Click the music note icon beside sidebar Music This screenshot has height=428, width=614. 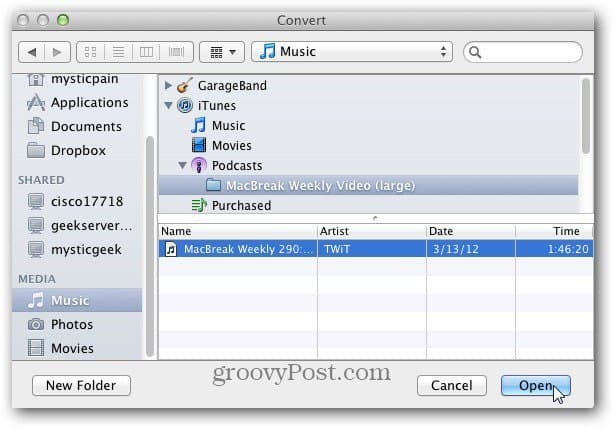pyautogui.click(x=36, y=300)
